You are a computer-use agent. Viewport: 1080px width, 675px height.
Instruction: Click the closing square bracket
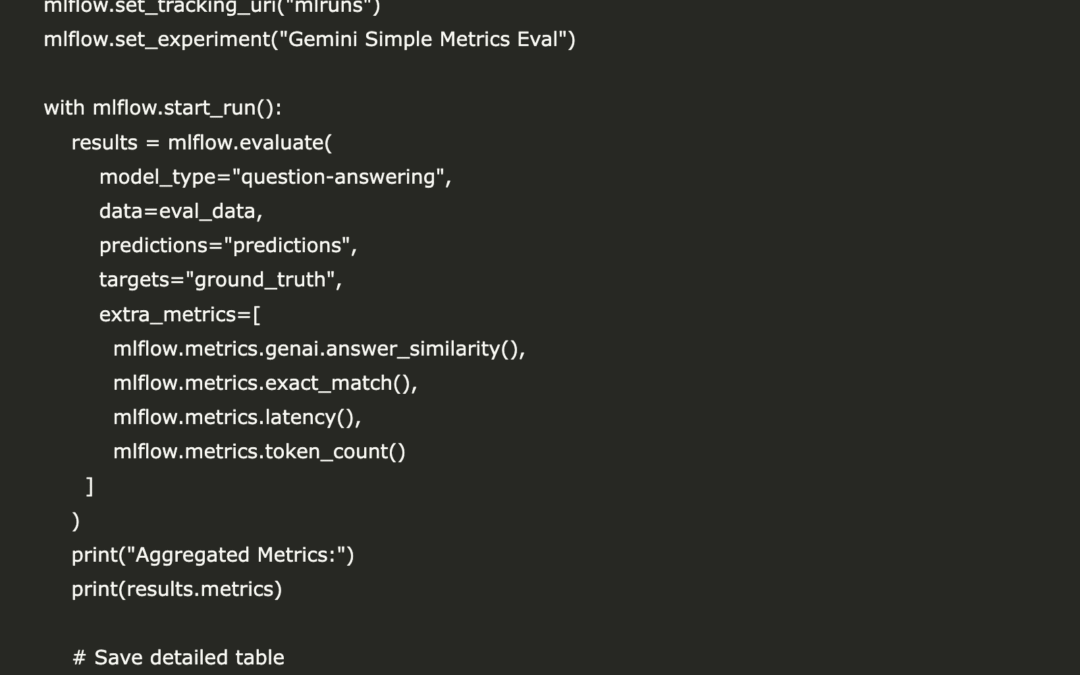pos(90,486)
